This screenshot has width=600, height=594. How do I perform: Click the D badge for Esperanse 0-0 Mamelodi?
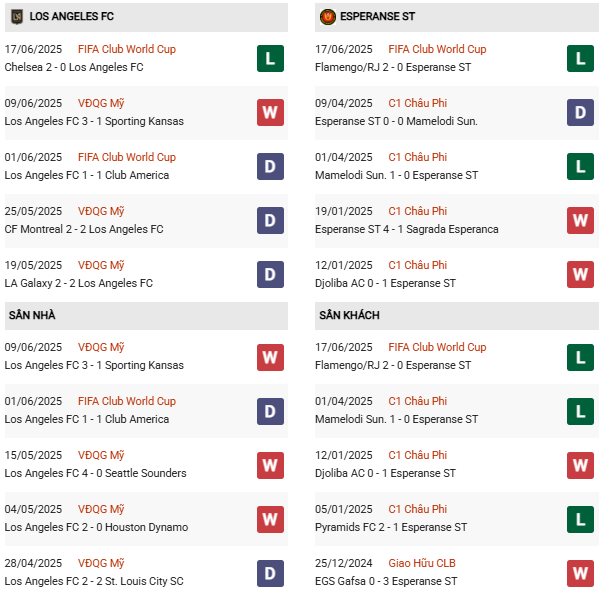coord(580,112)
